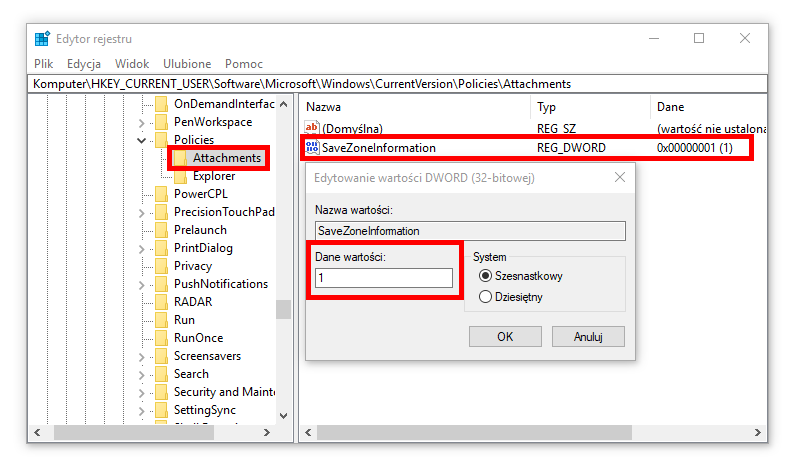The height and width of the screenshot is (470, 802).
Task: Maximize the Registry Editor window
Action: (x=699, y=38)
